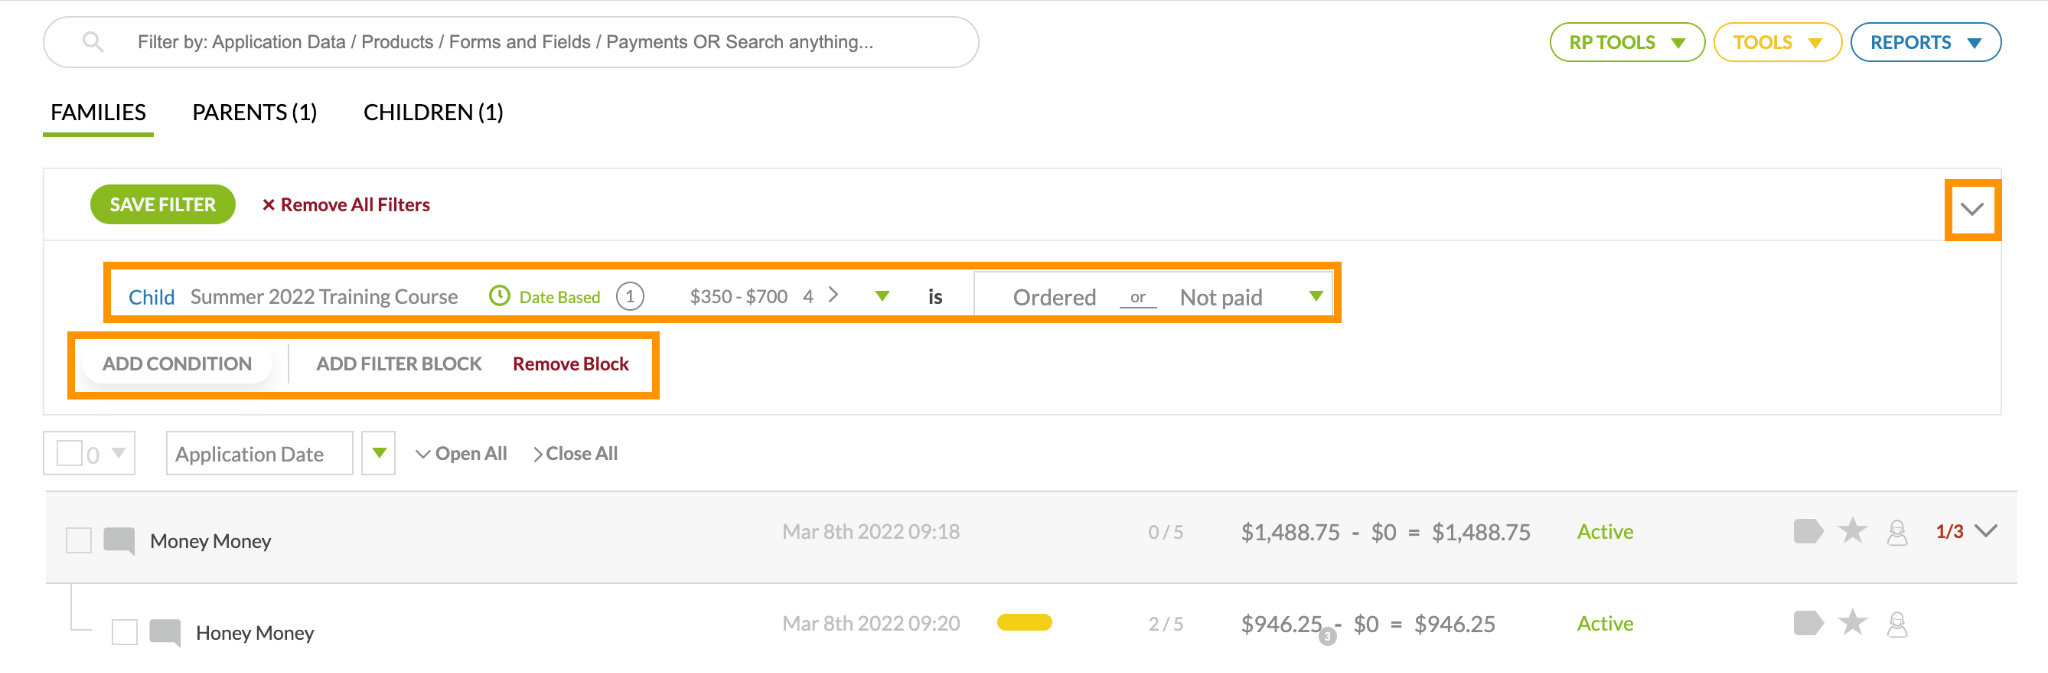Switch to the PARENTS (1) tab
This screenshot has height=673, width=2048.
[x=254, y=112]
